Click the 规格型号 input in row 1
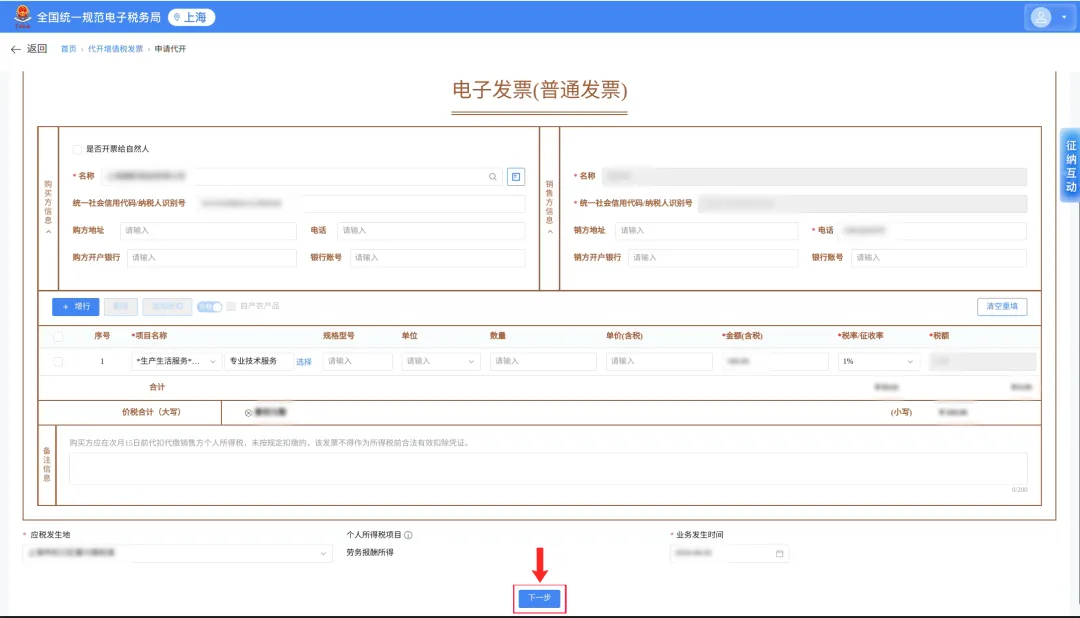 pyautogui.click(x=357, y=361)
